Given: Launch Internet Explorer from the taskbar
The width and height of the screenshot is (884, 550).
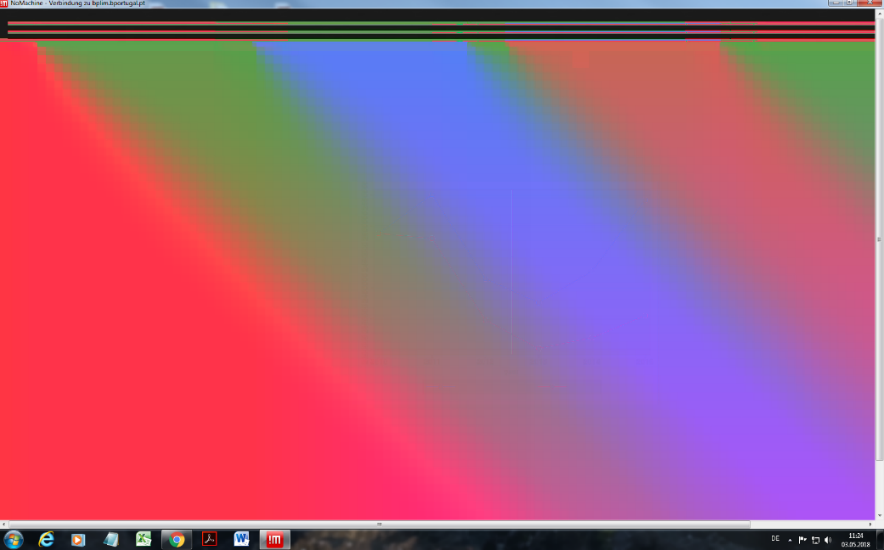Looking at the screenshot, I should click(46, 539).
